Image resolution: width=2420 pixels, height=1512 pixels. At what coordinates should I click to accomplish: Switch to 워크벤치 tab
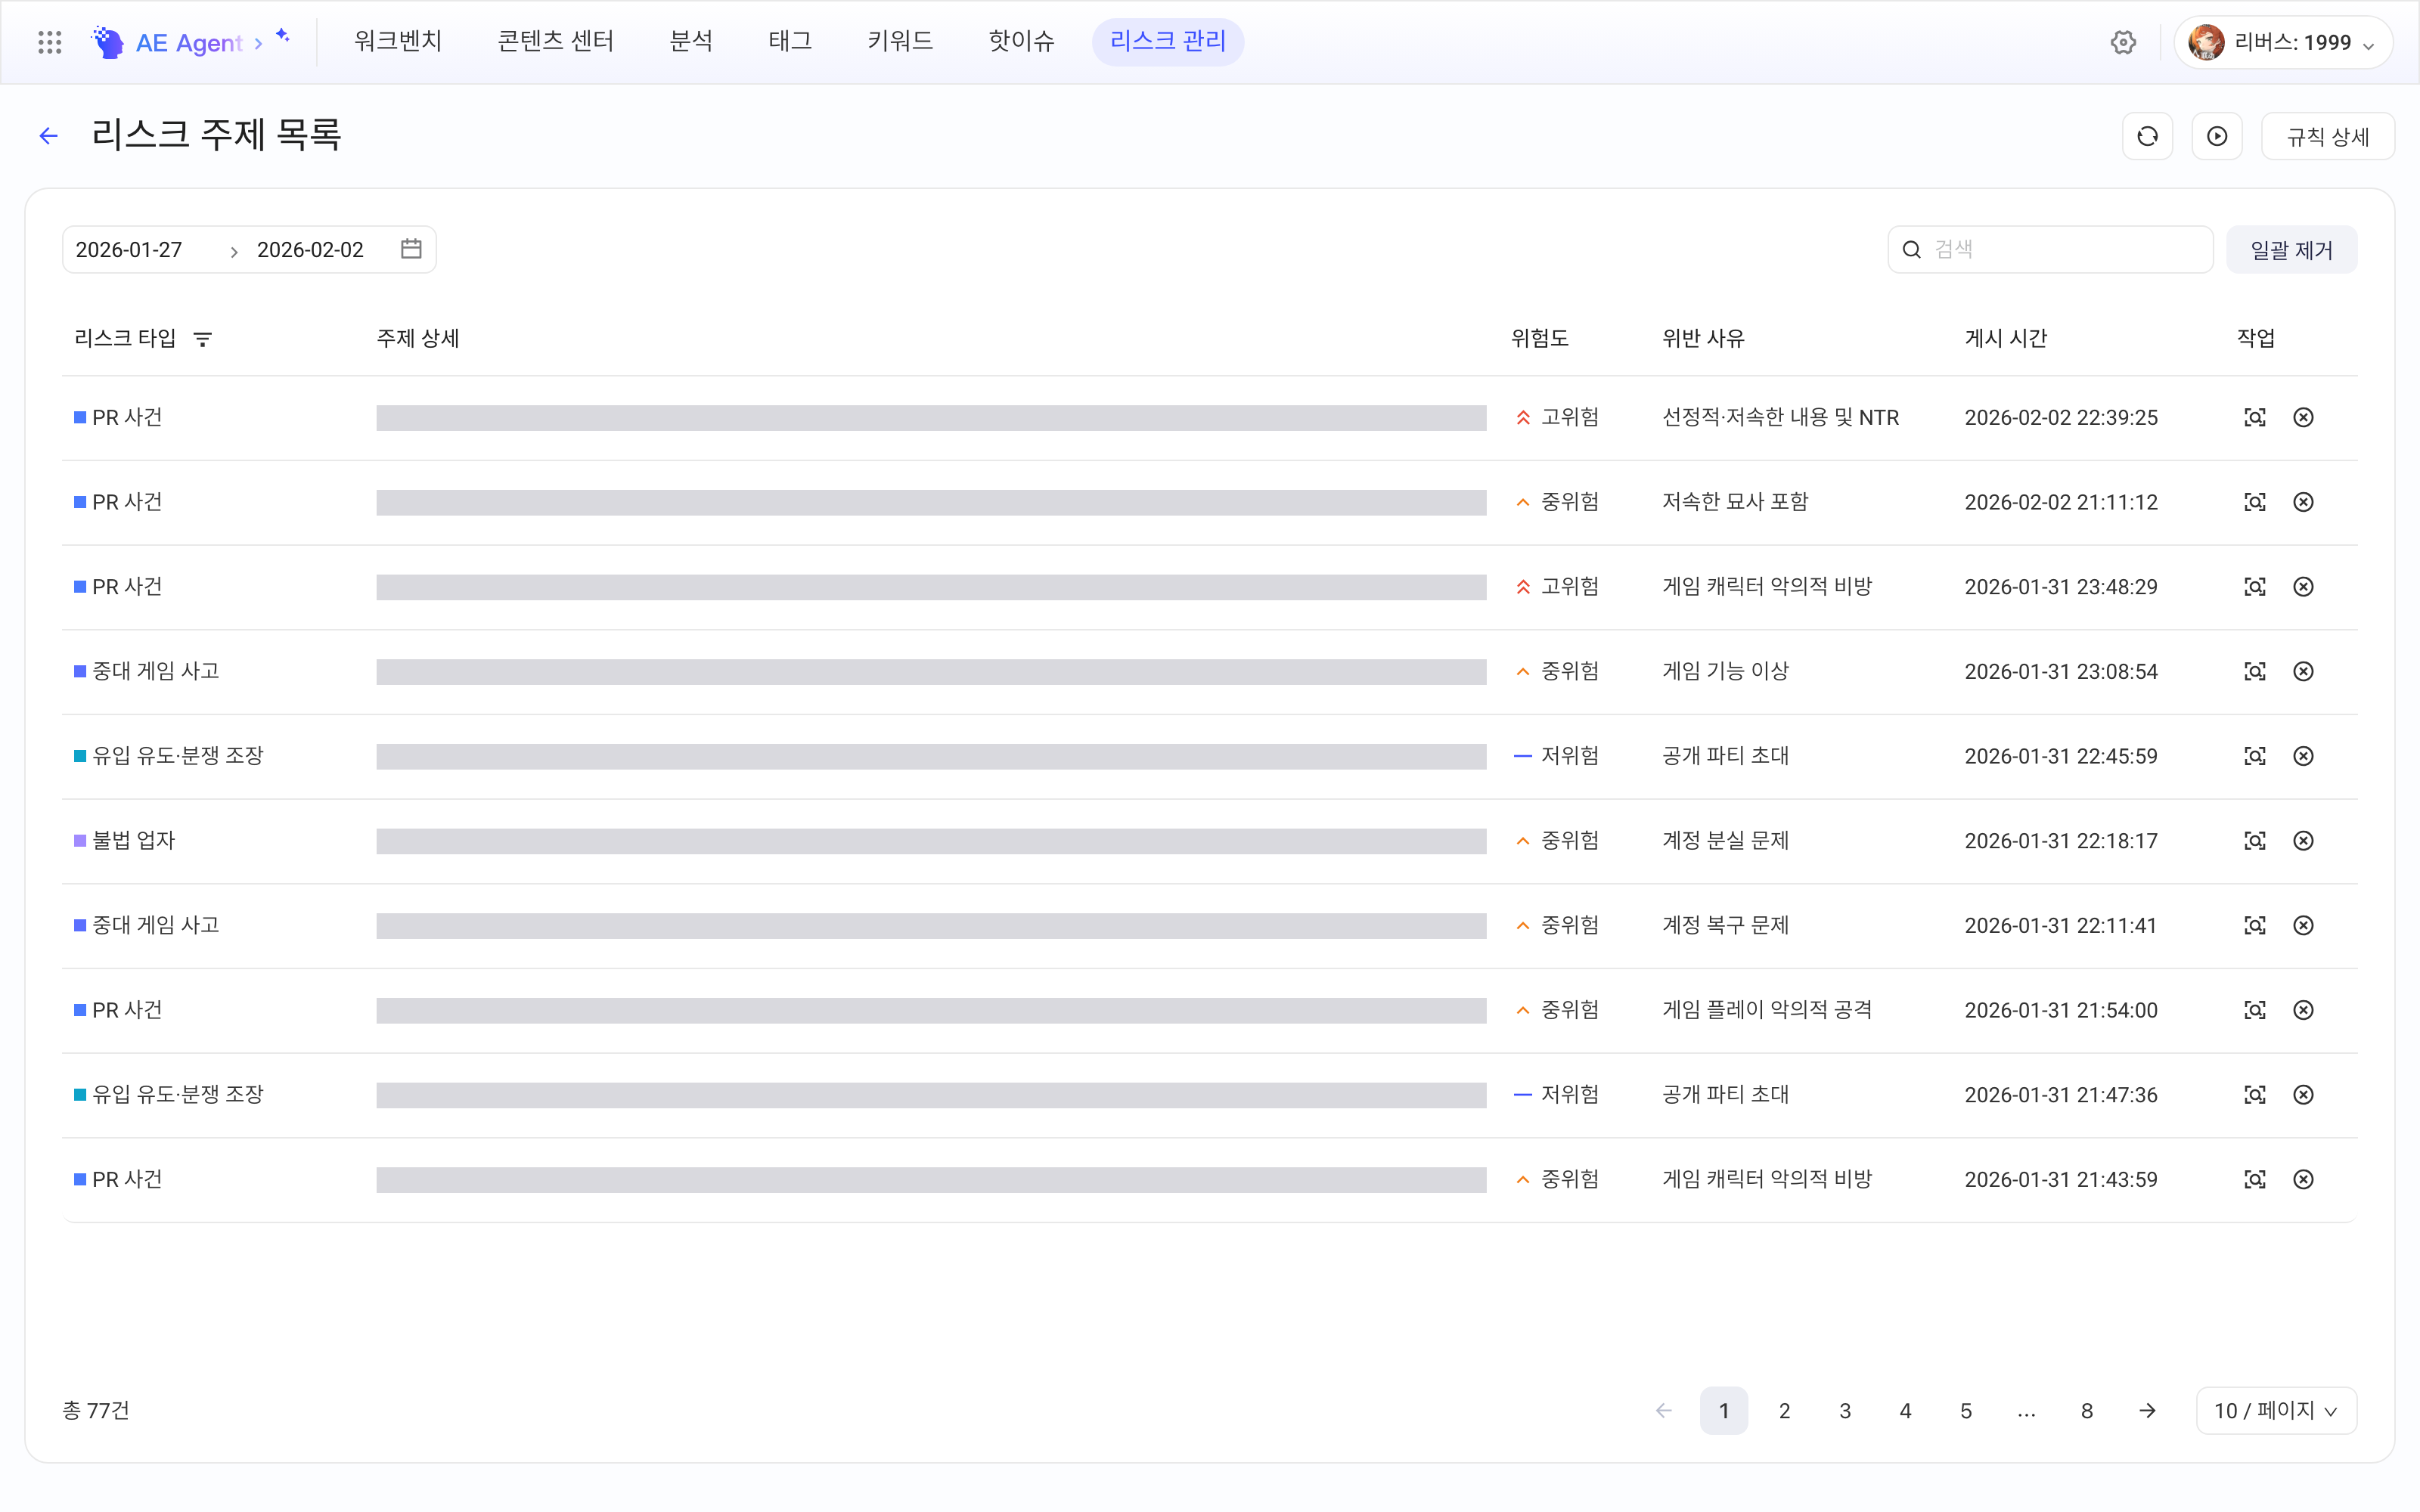tap(398, 41)
